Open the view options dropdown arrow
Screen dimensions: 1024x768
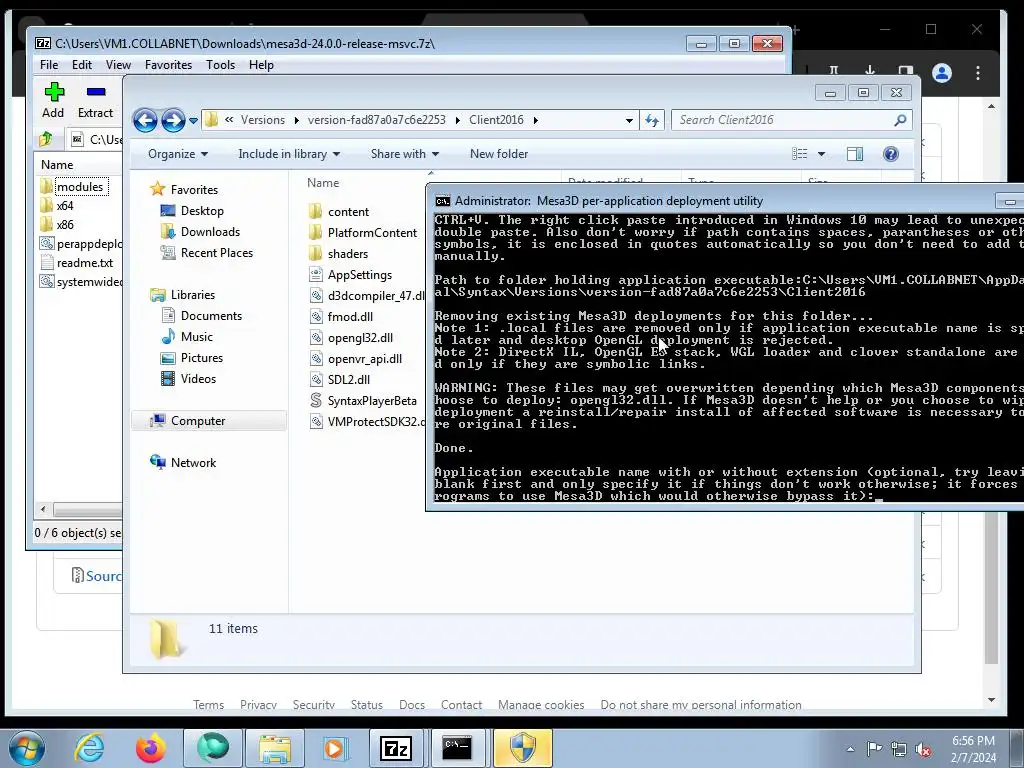pos(822,154)
